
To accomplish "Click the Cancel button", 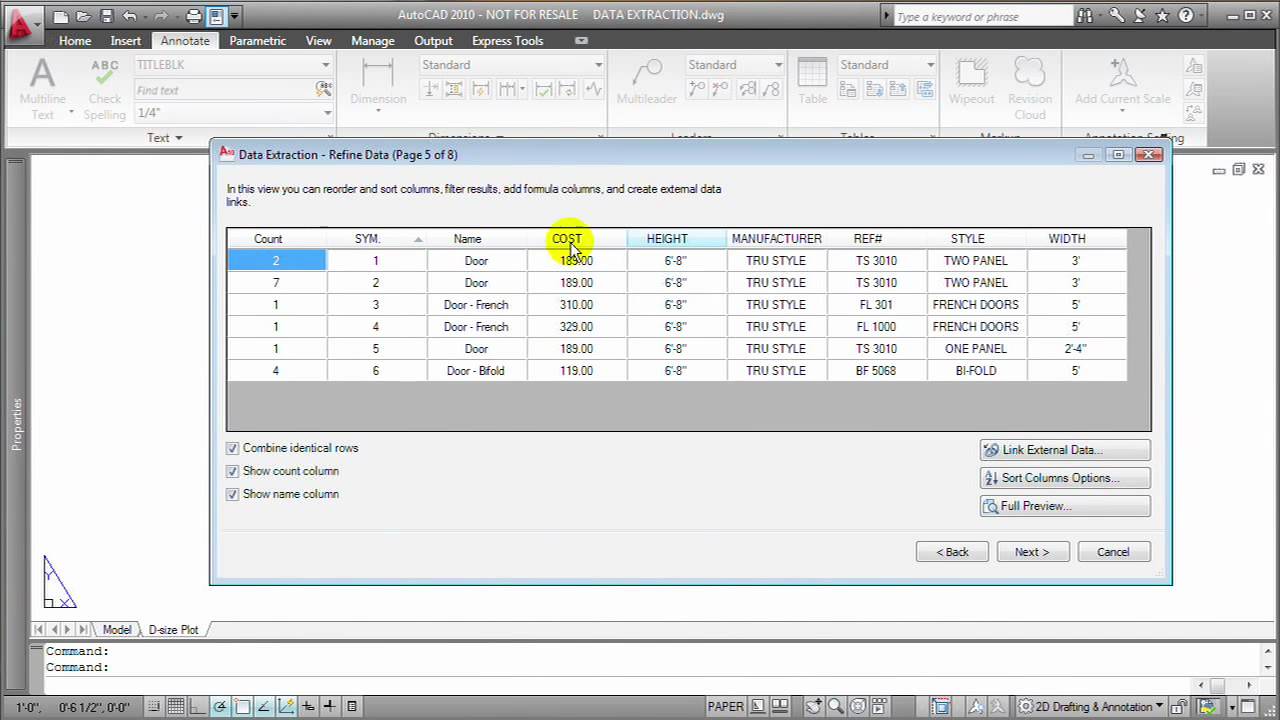I will (1114, 552).
